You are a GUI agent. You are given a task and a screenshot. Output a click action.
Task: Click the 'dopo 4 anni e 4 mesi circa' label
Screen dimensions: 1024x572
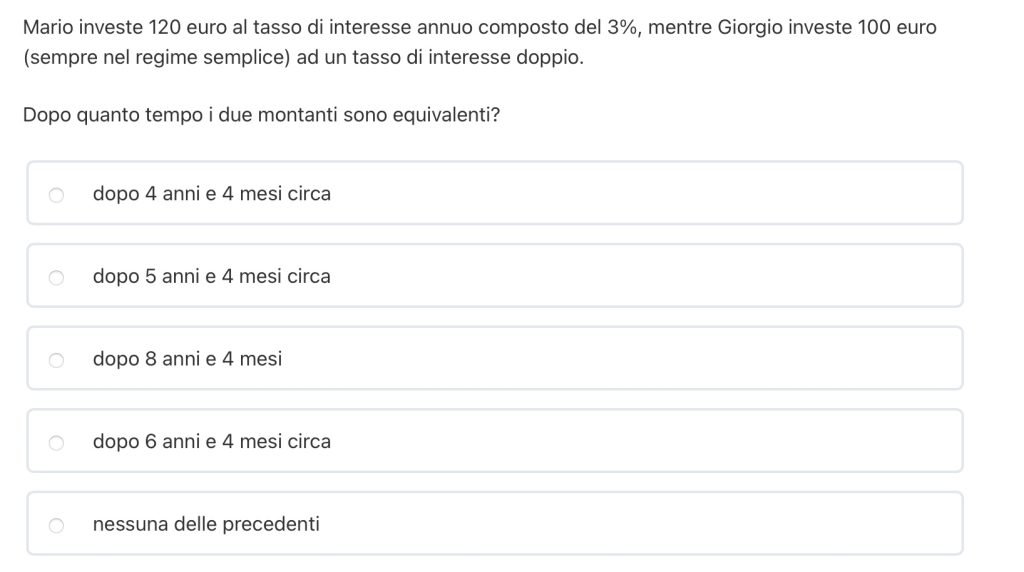point(211,194)
